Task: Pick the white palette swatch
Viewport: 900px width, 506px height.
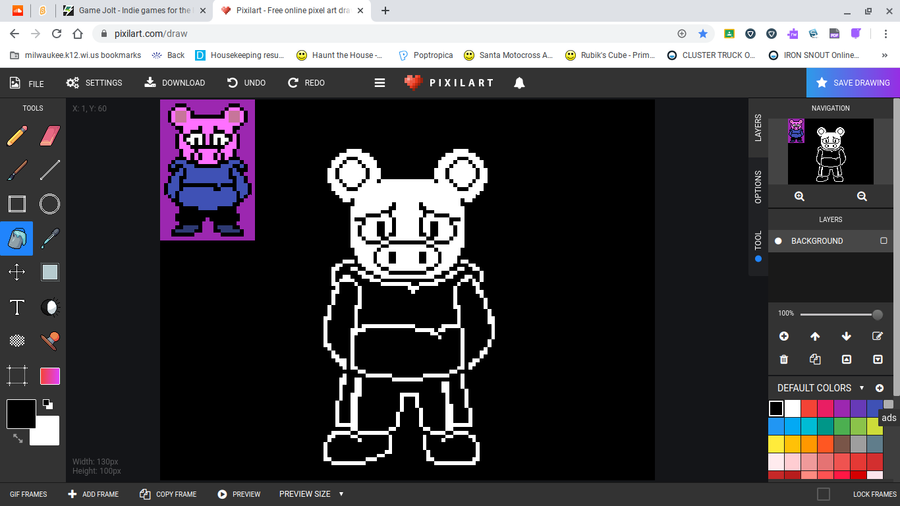Action: pyautogui.click(x=793, y=408)
